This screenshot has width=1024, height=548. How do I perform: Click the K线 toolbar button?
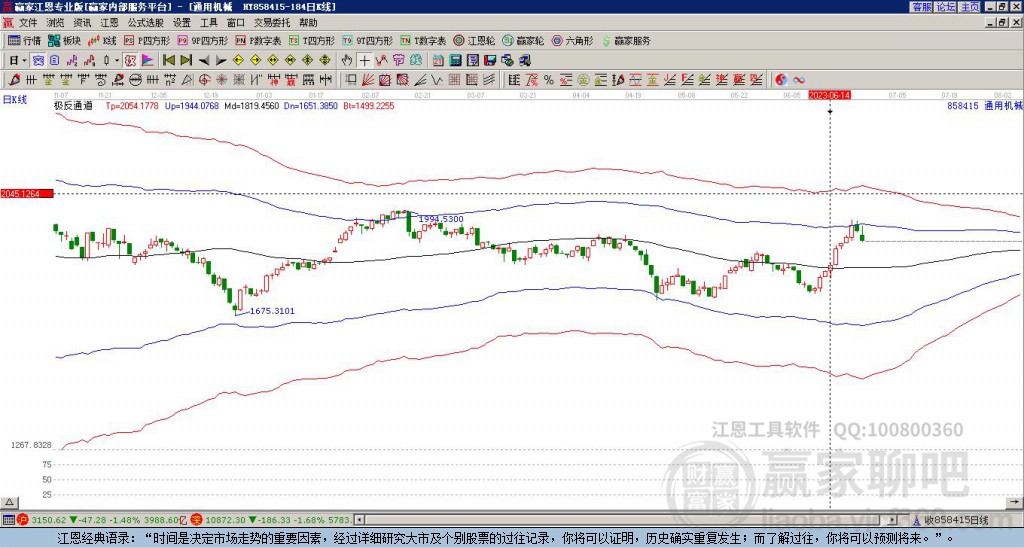[102, 40]
